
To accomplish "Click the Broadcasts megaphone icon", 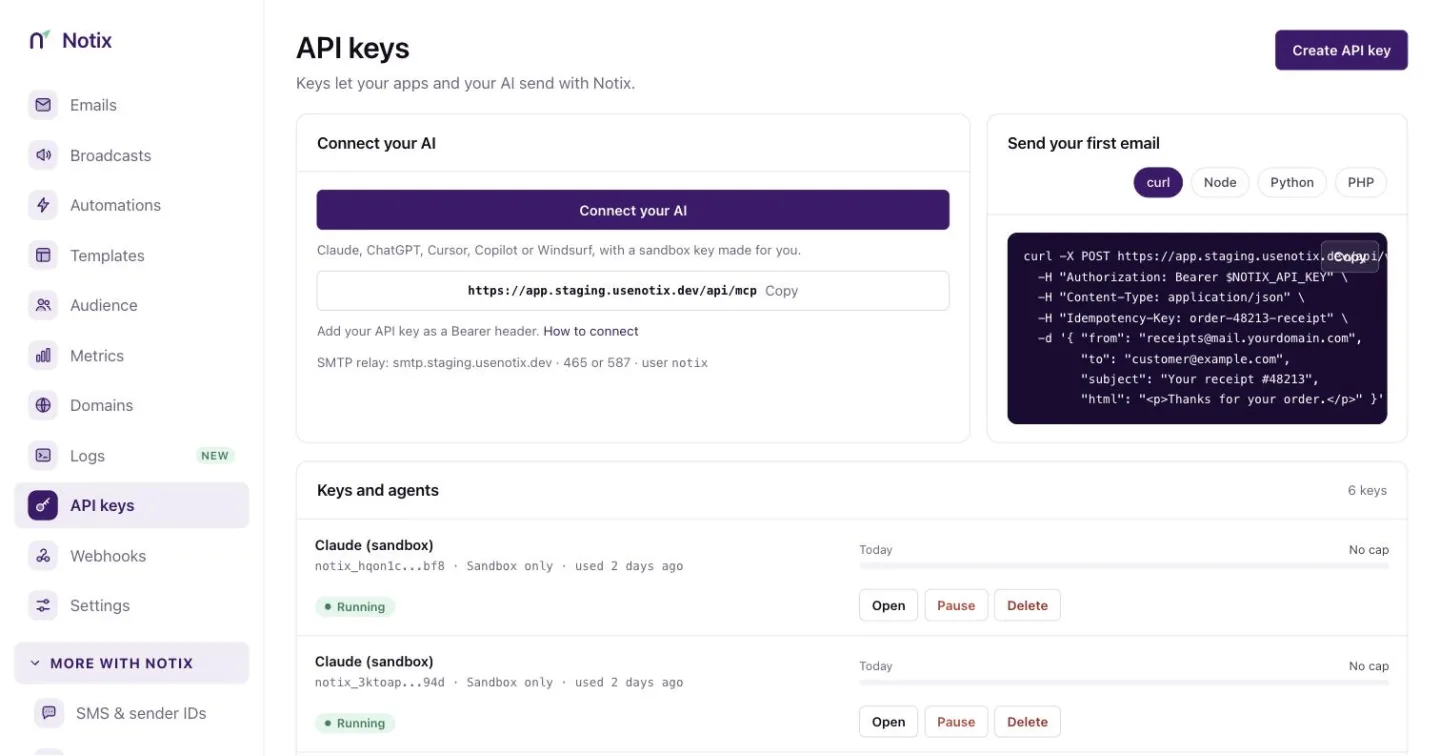I will (43, 155).
